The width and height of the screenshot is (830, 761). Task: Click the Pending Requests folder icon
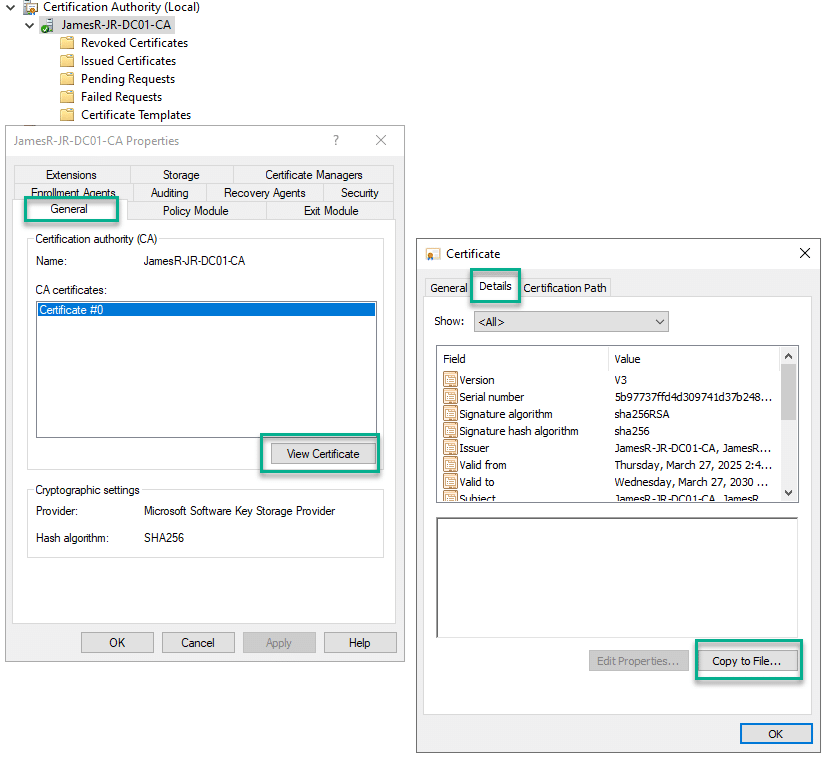point(67,79)
